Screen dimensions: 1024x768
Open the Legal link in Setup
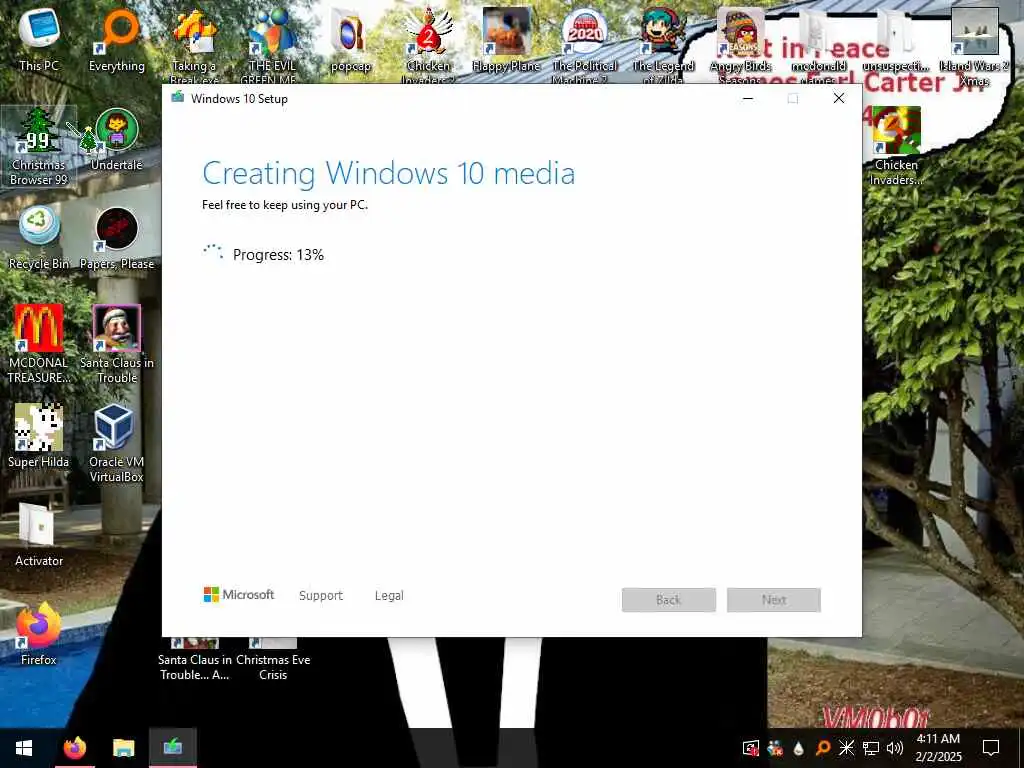[389, 596]
